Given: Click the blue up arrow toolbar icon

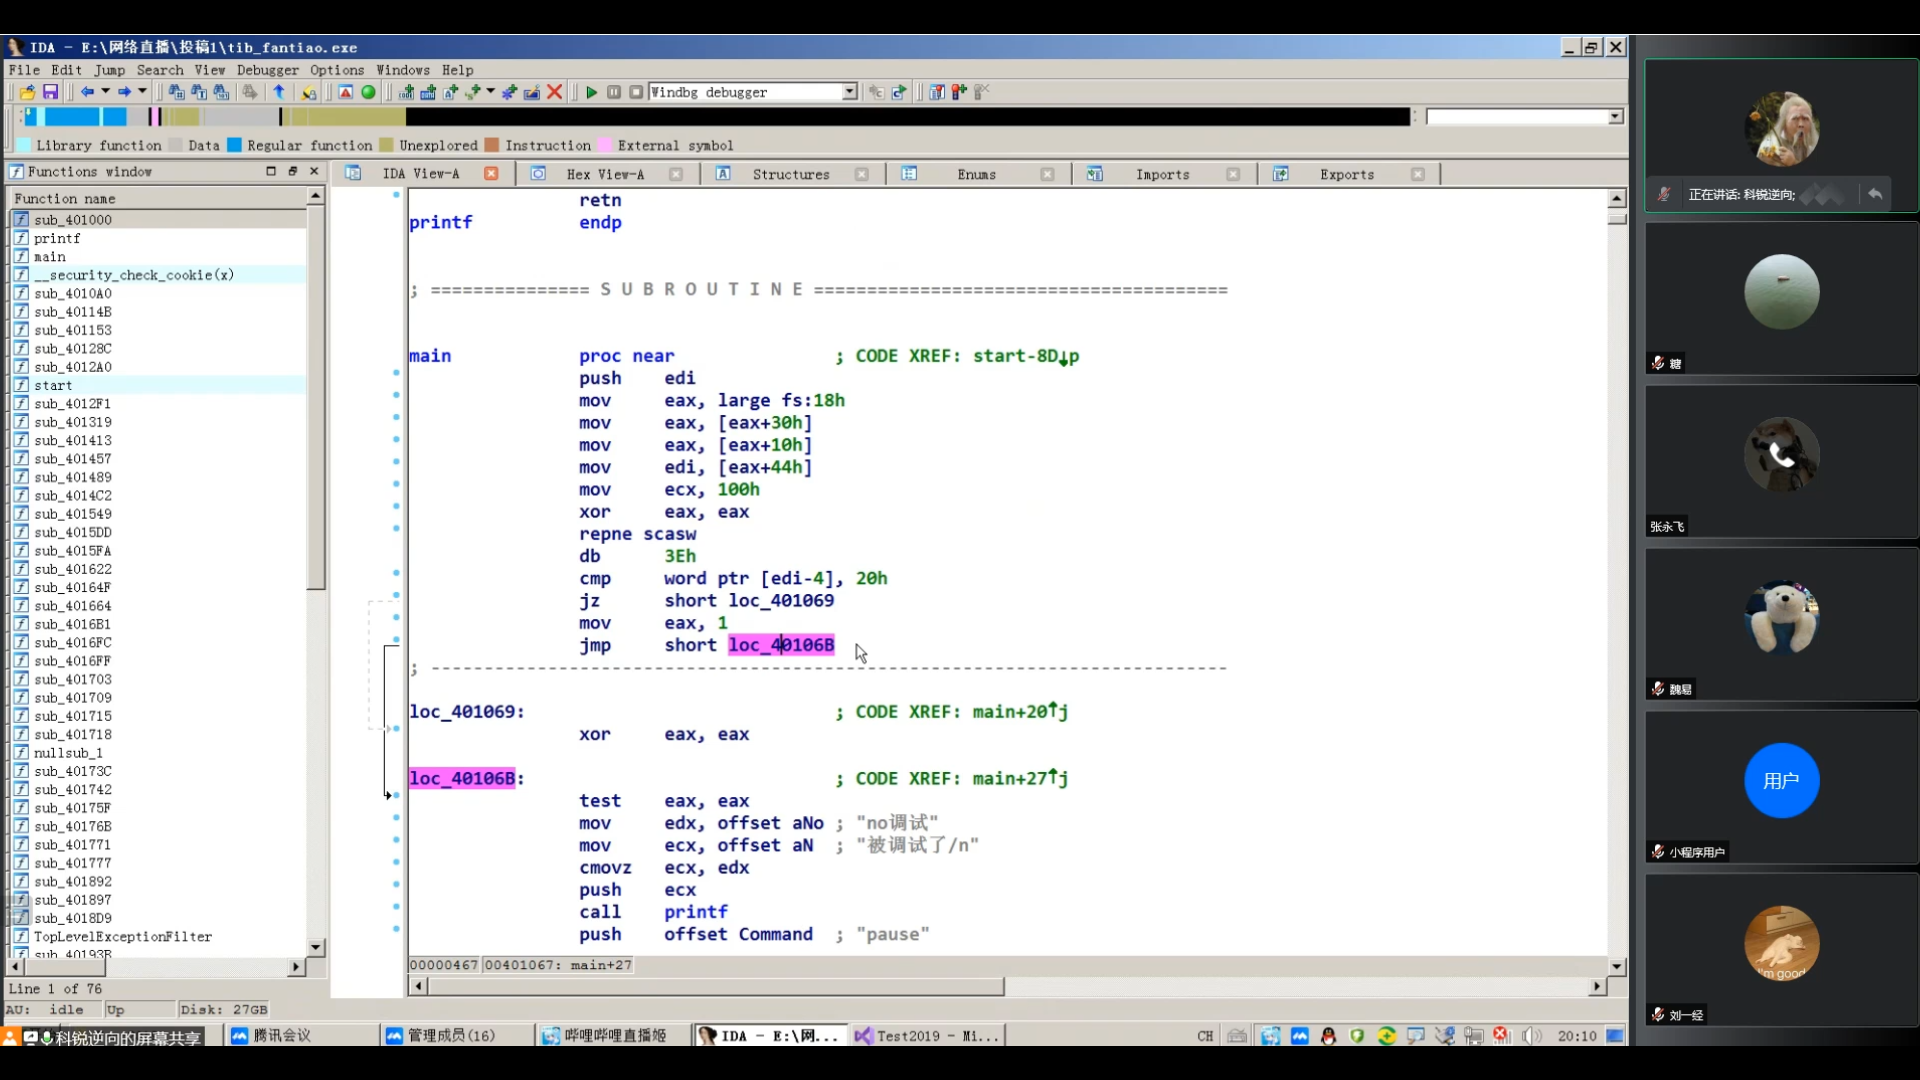Looking at the screenshot, I should click(x=279, y=92).
